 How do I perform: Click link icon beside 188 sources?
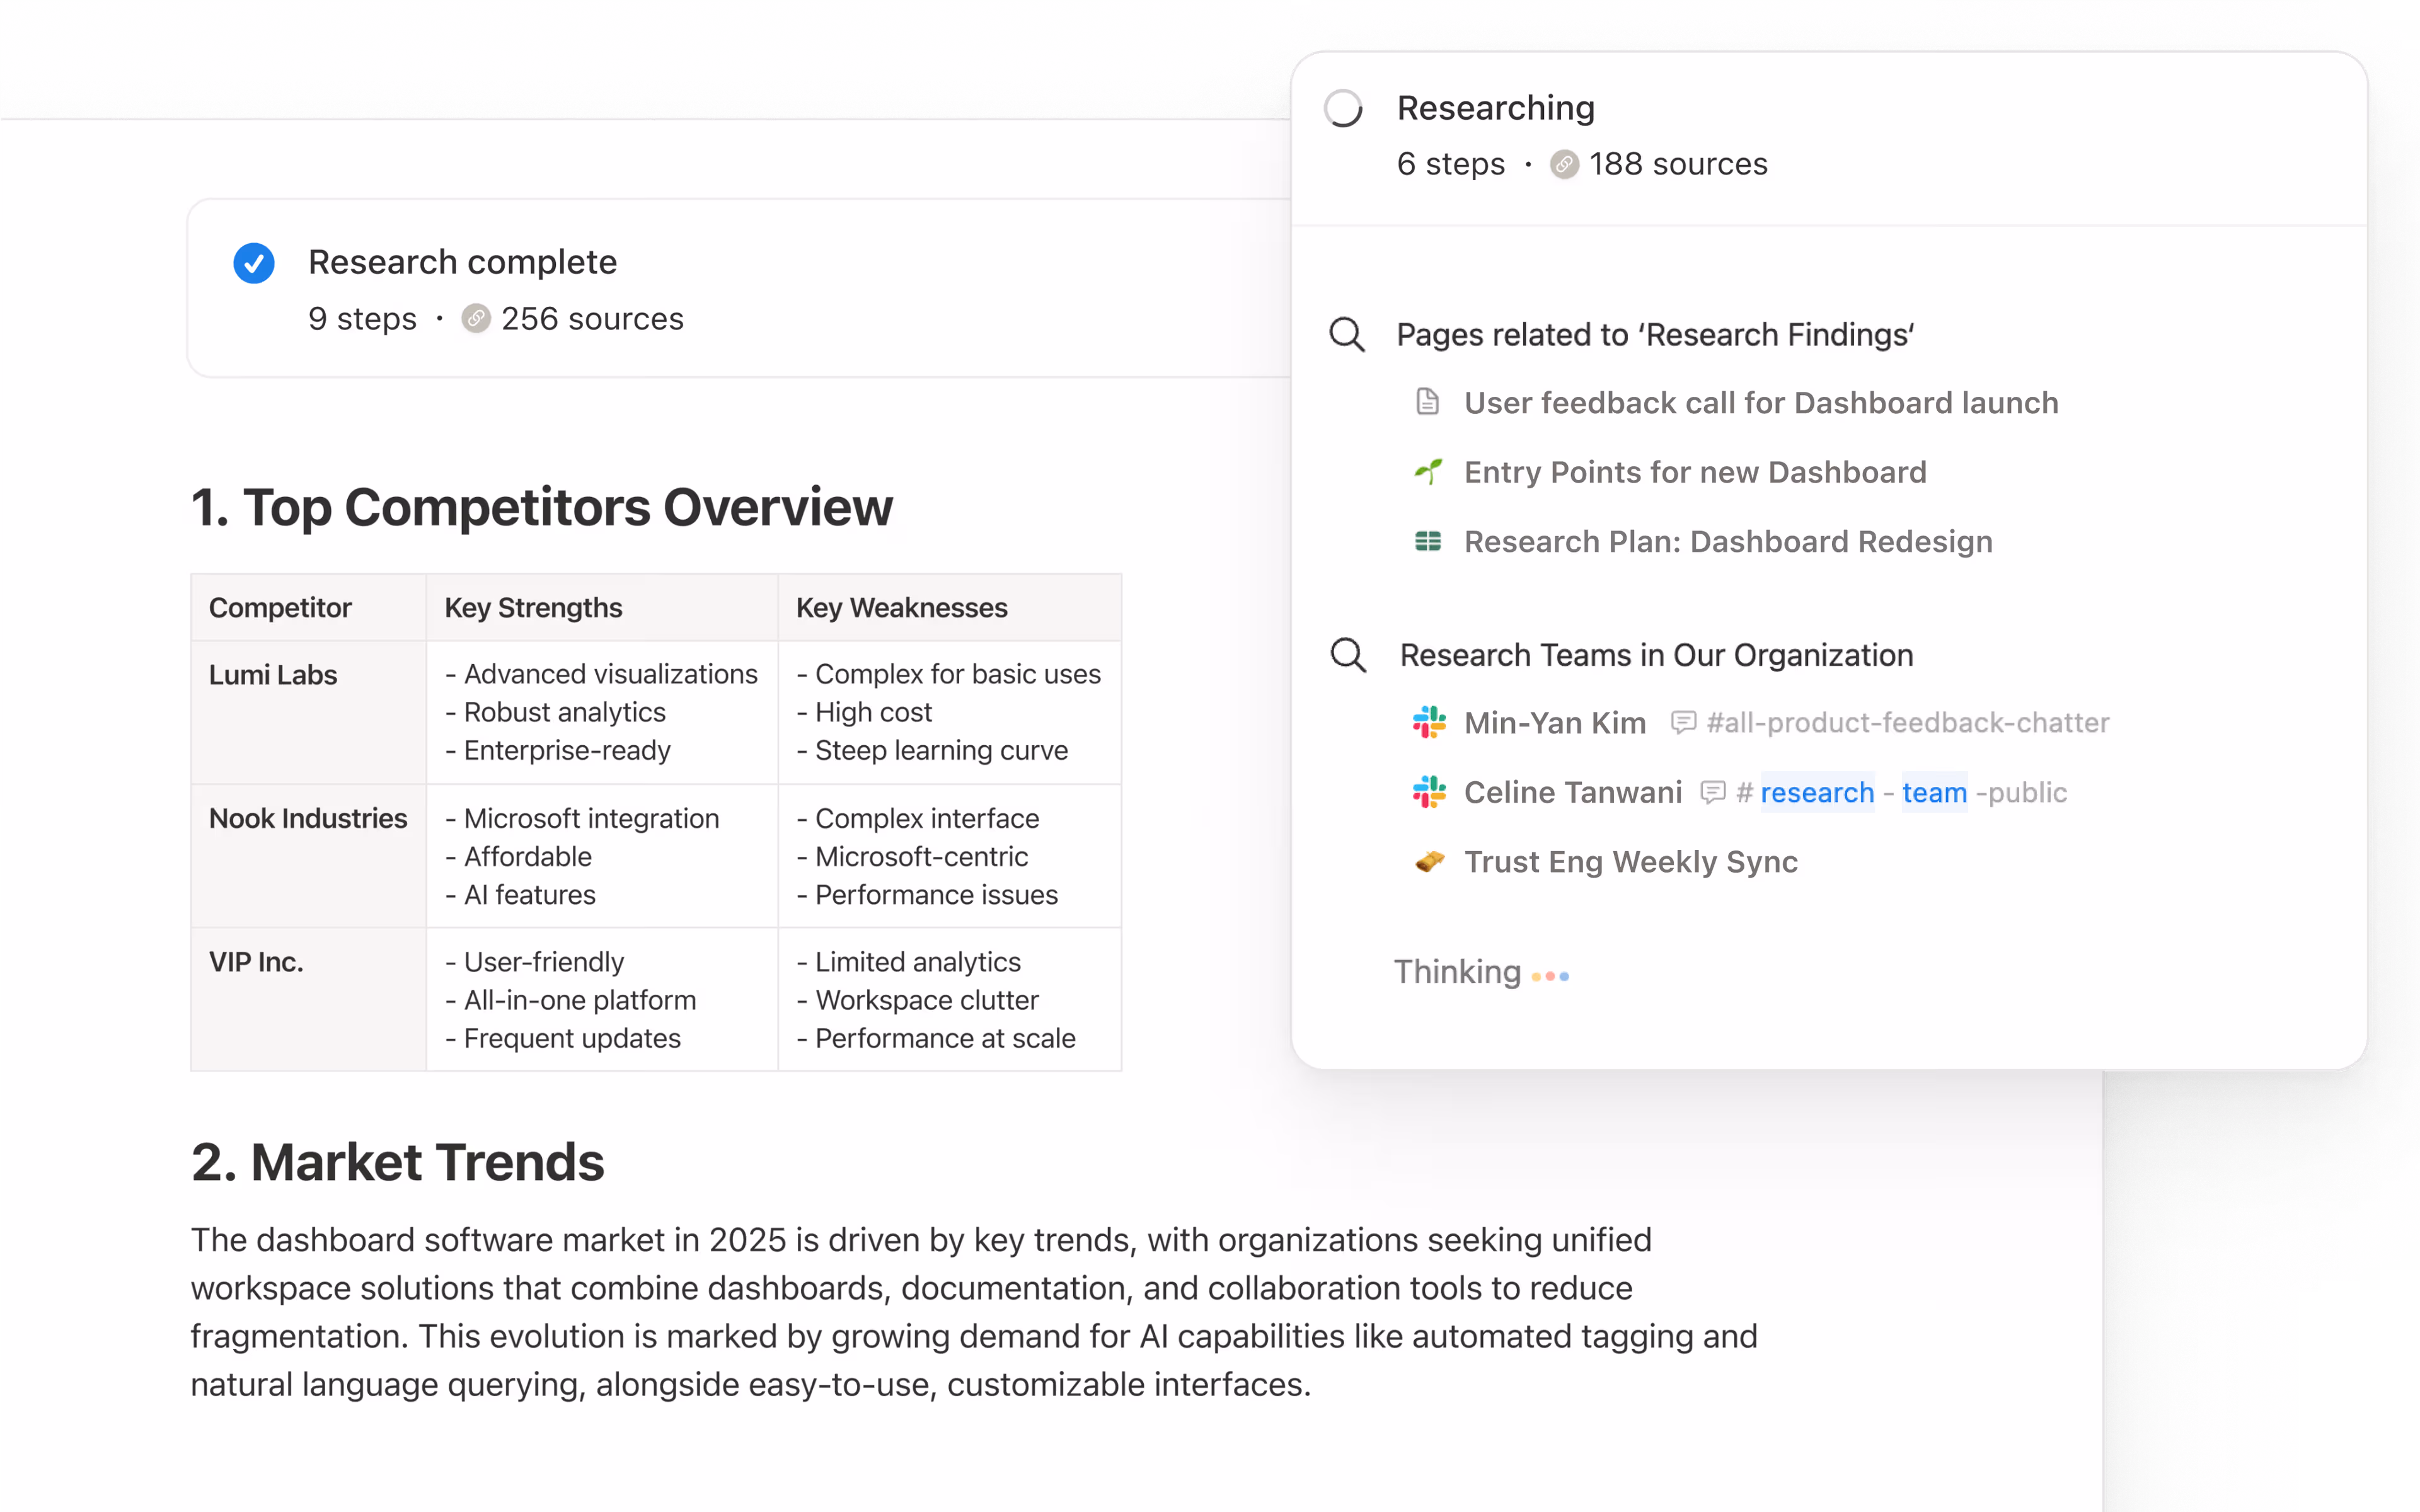point(1565,164)
